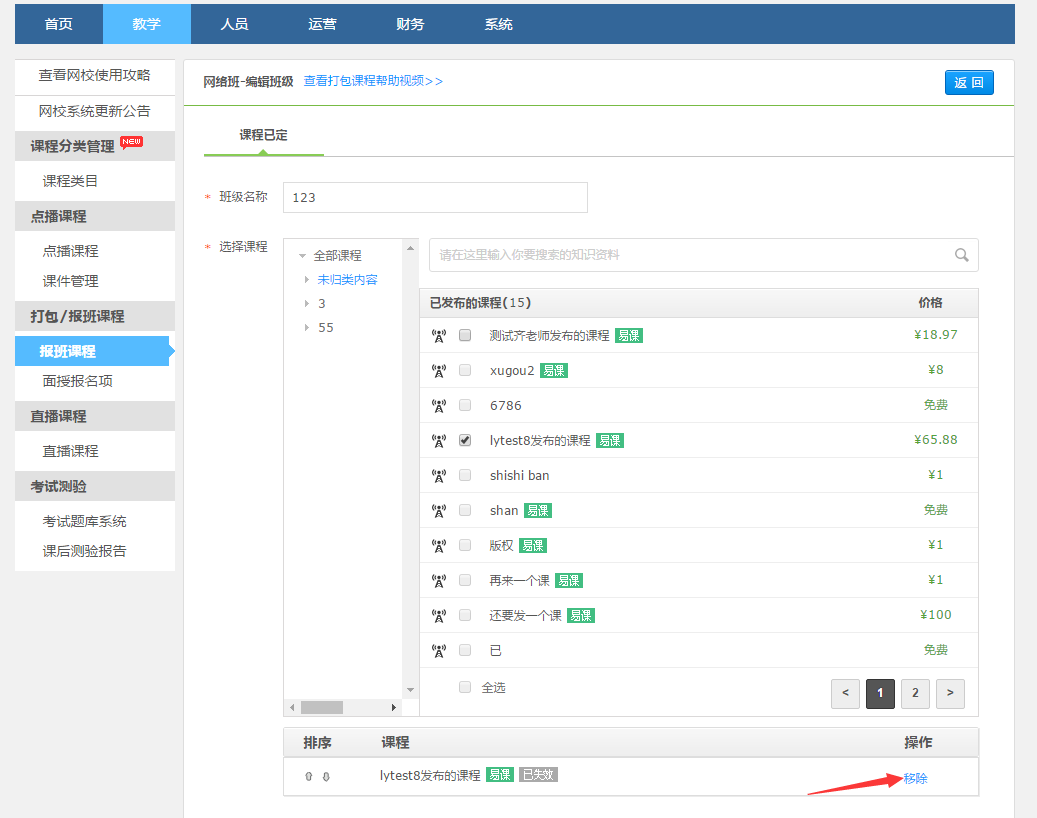1037x818 pixels.
Task: Click broadcast icon beside shishi ban
Action: coord(438,476)
